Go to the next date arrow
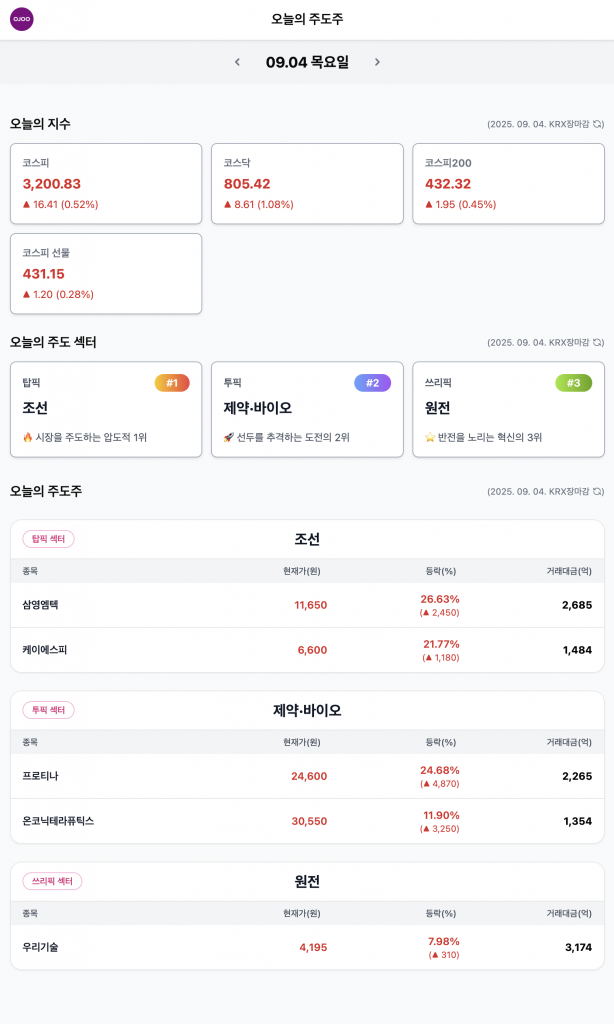This screenshot has height=1024, width=614. click(377, 62)
